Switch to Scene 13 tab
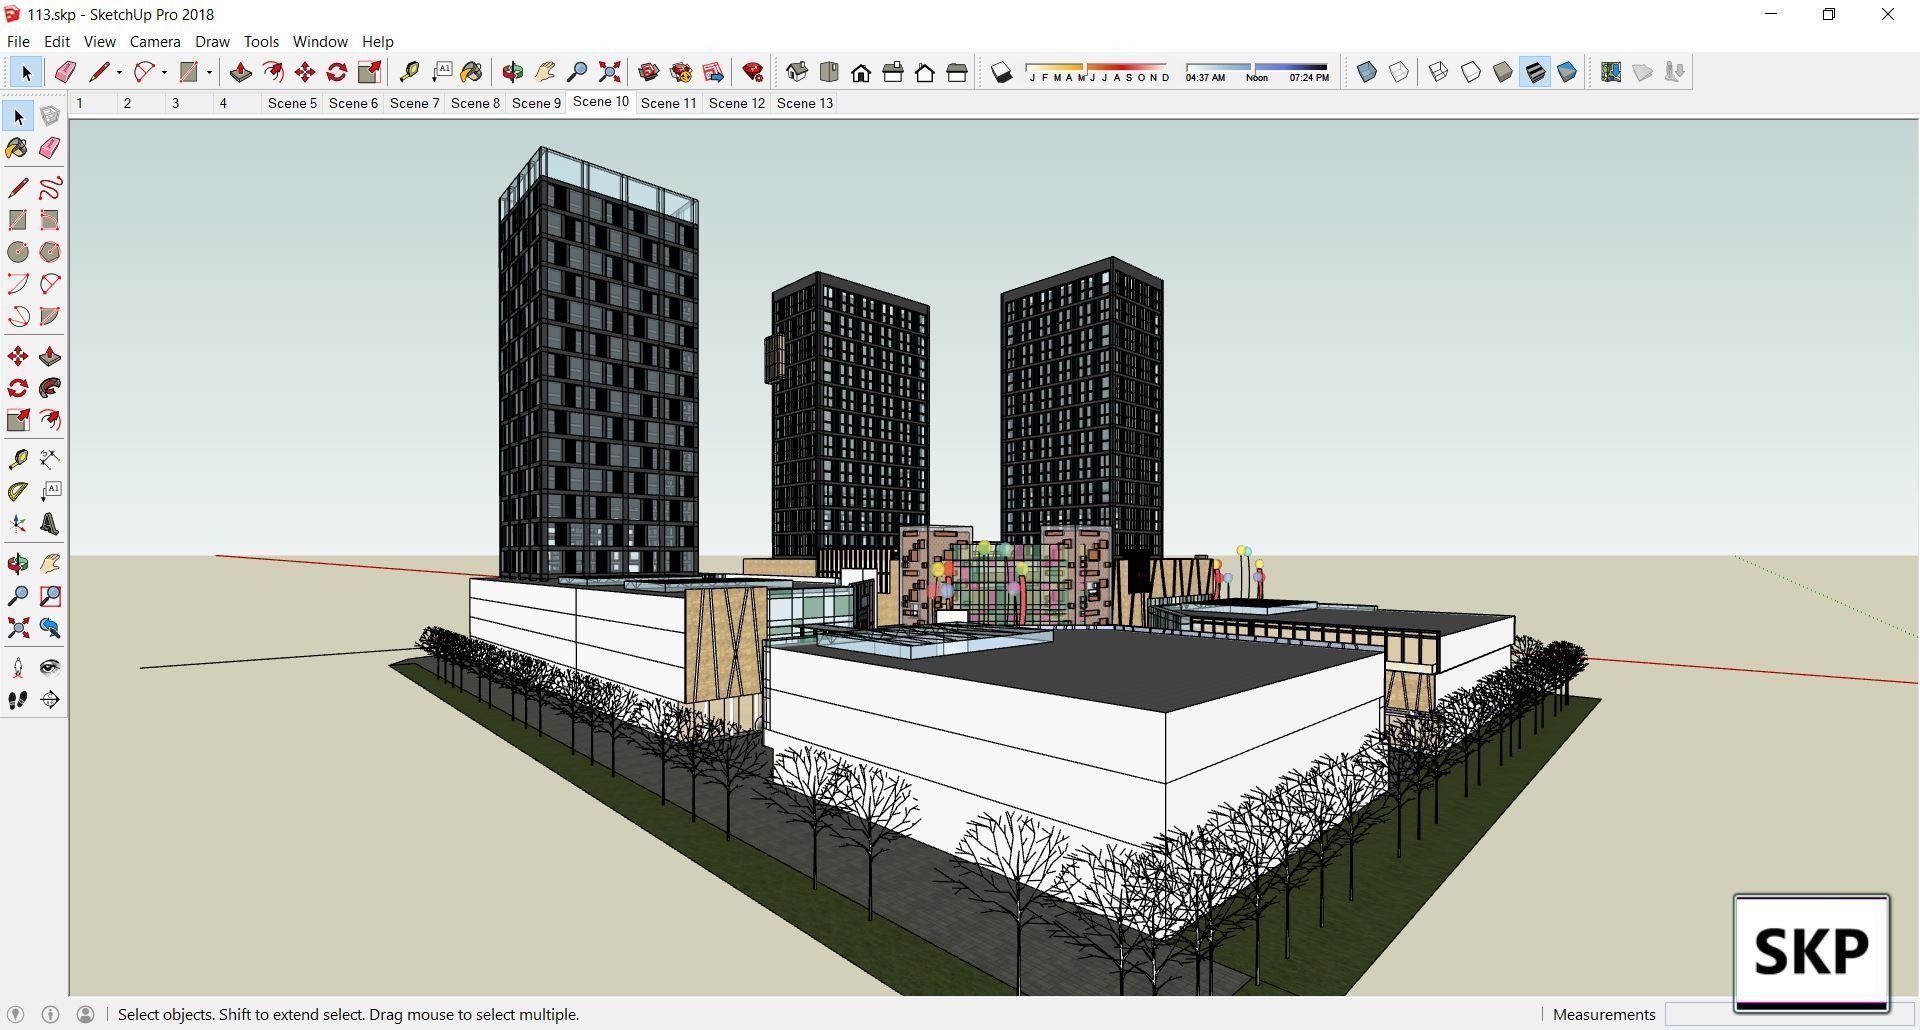1920x1030 pixels. click(805, 103)
